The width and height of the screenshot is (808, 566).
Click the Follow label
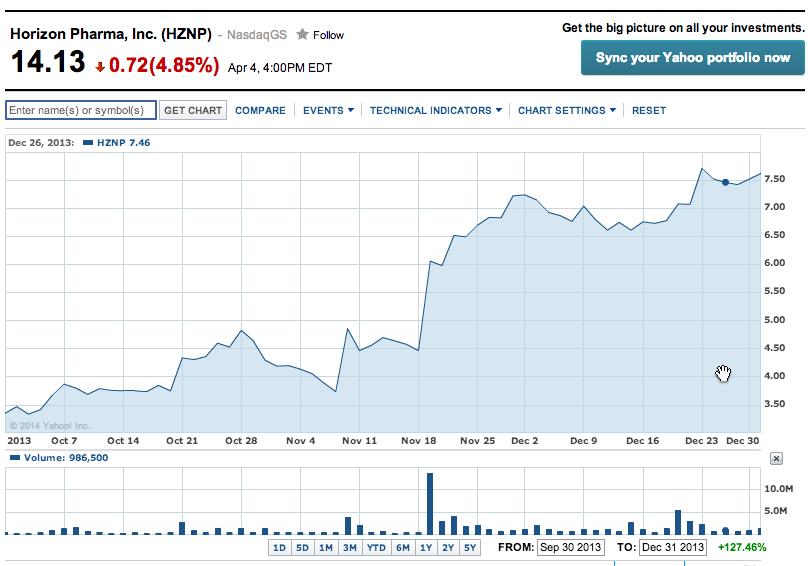328,35
